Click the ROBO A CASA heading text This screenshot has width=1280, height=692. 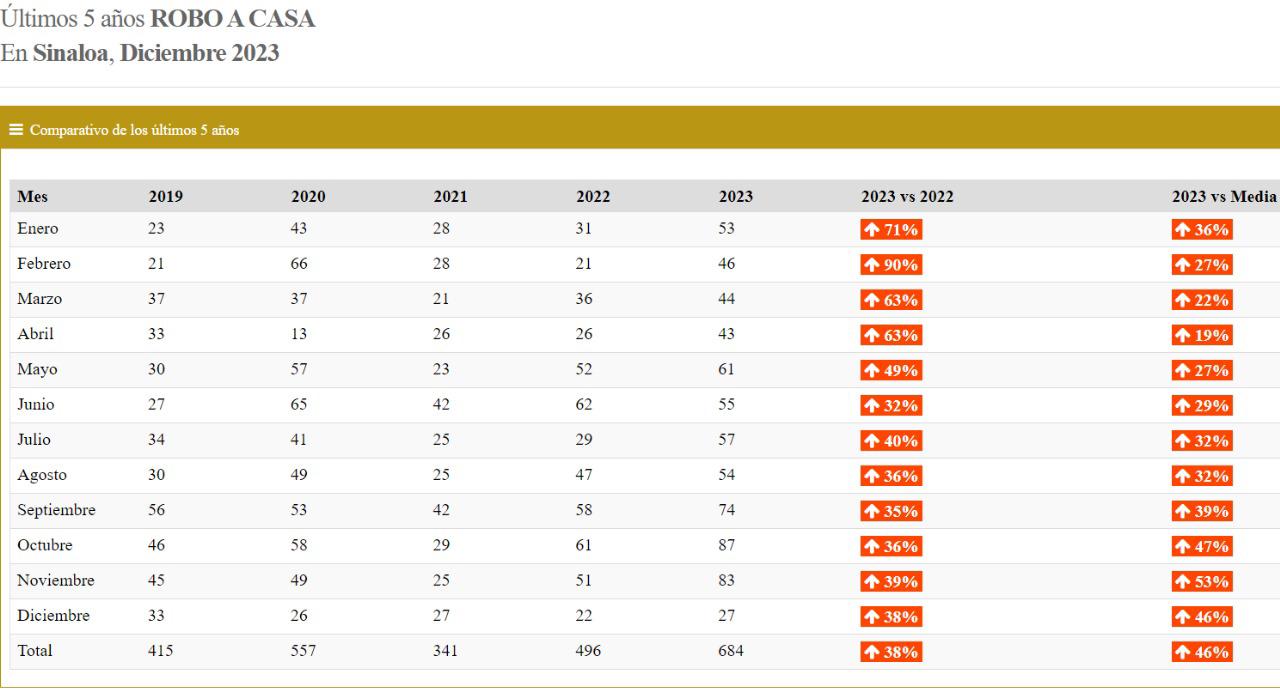click(231, 18)
